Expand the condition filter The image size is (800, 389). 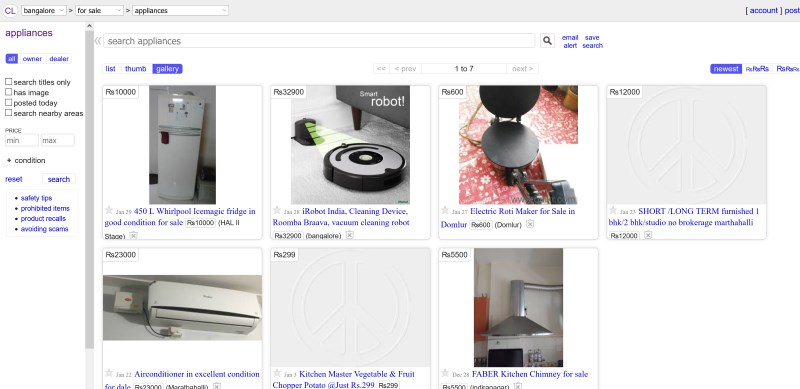(x=26, y=160)
